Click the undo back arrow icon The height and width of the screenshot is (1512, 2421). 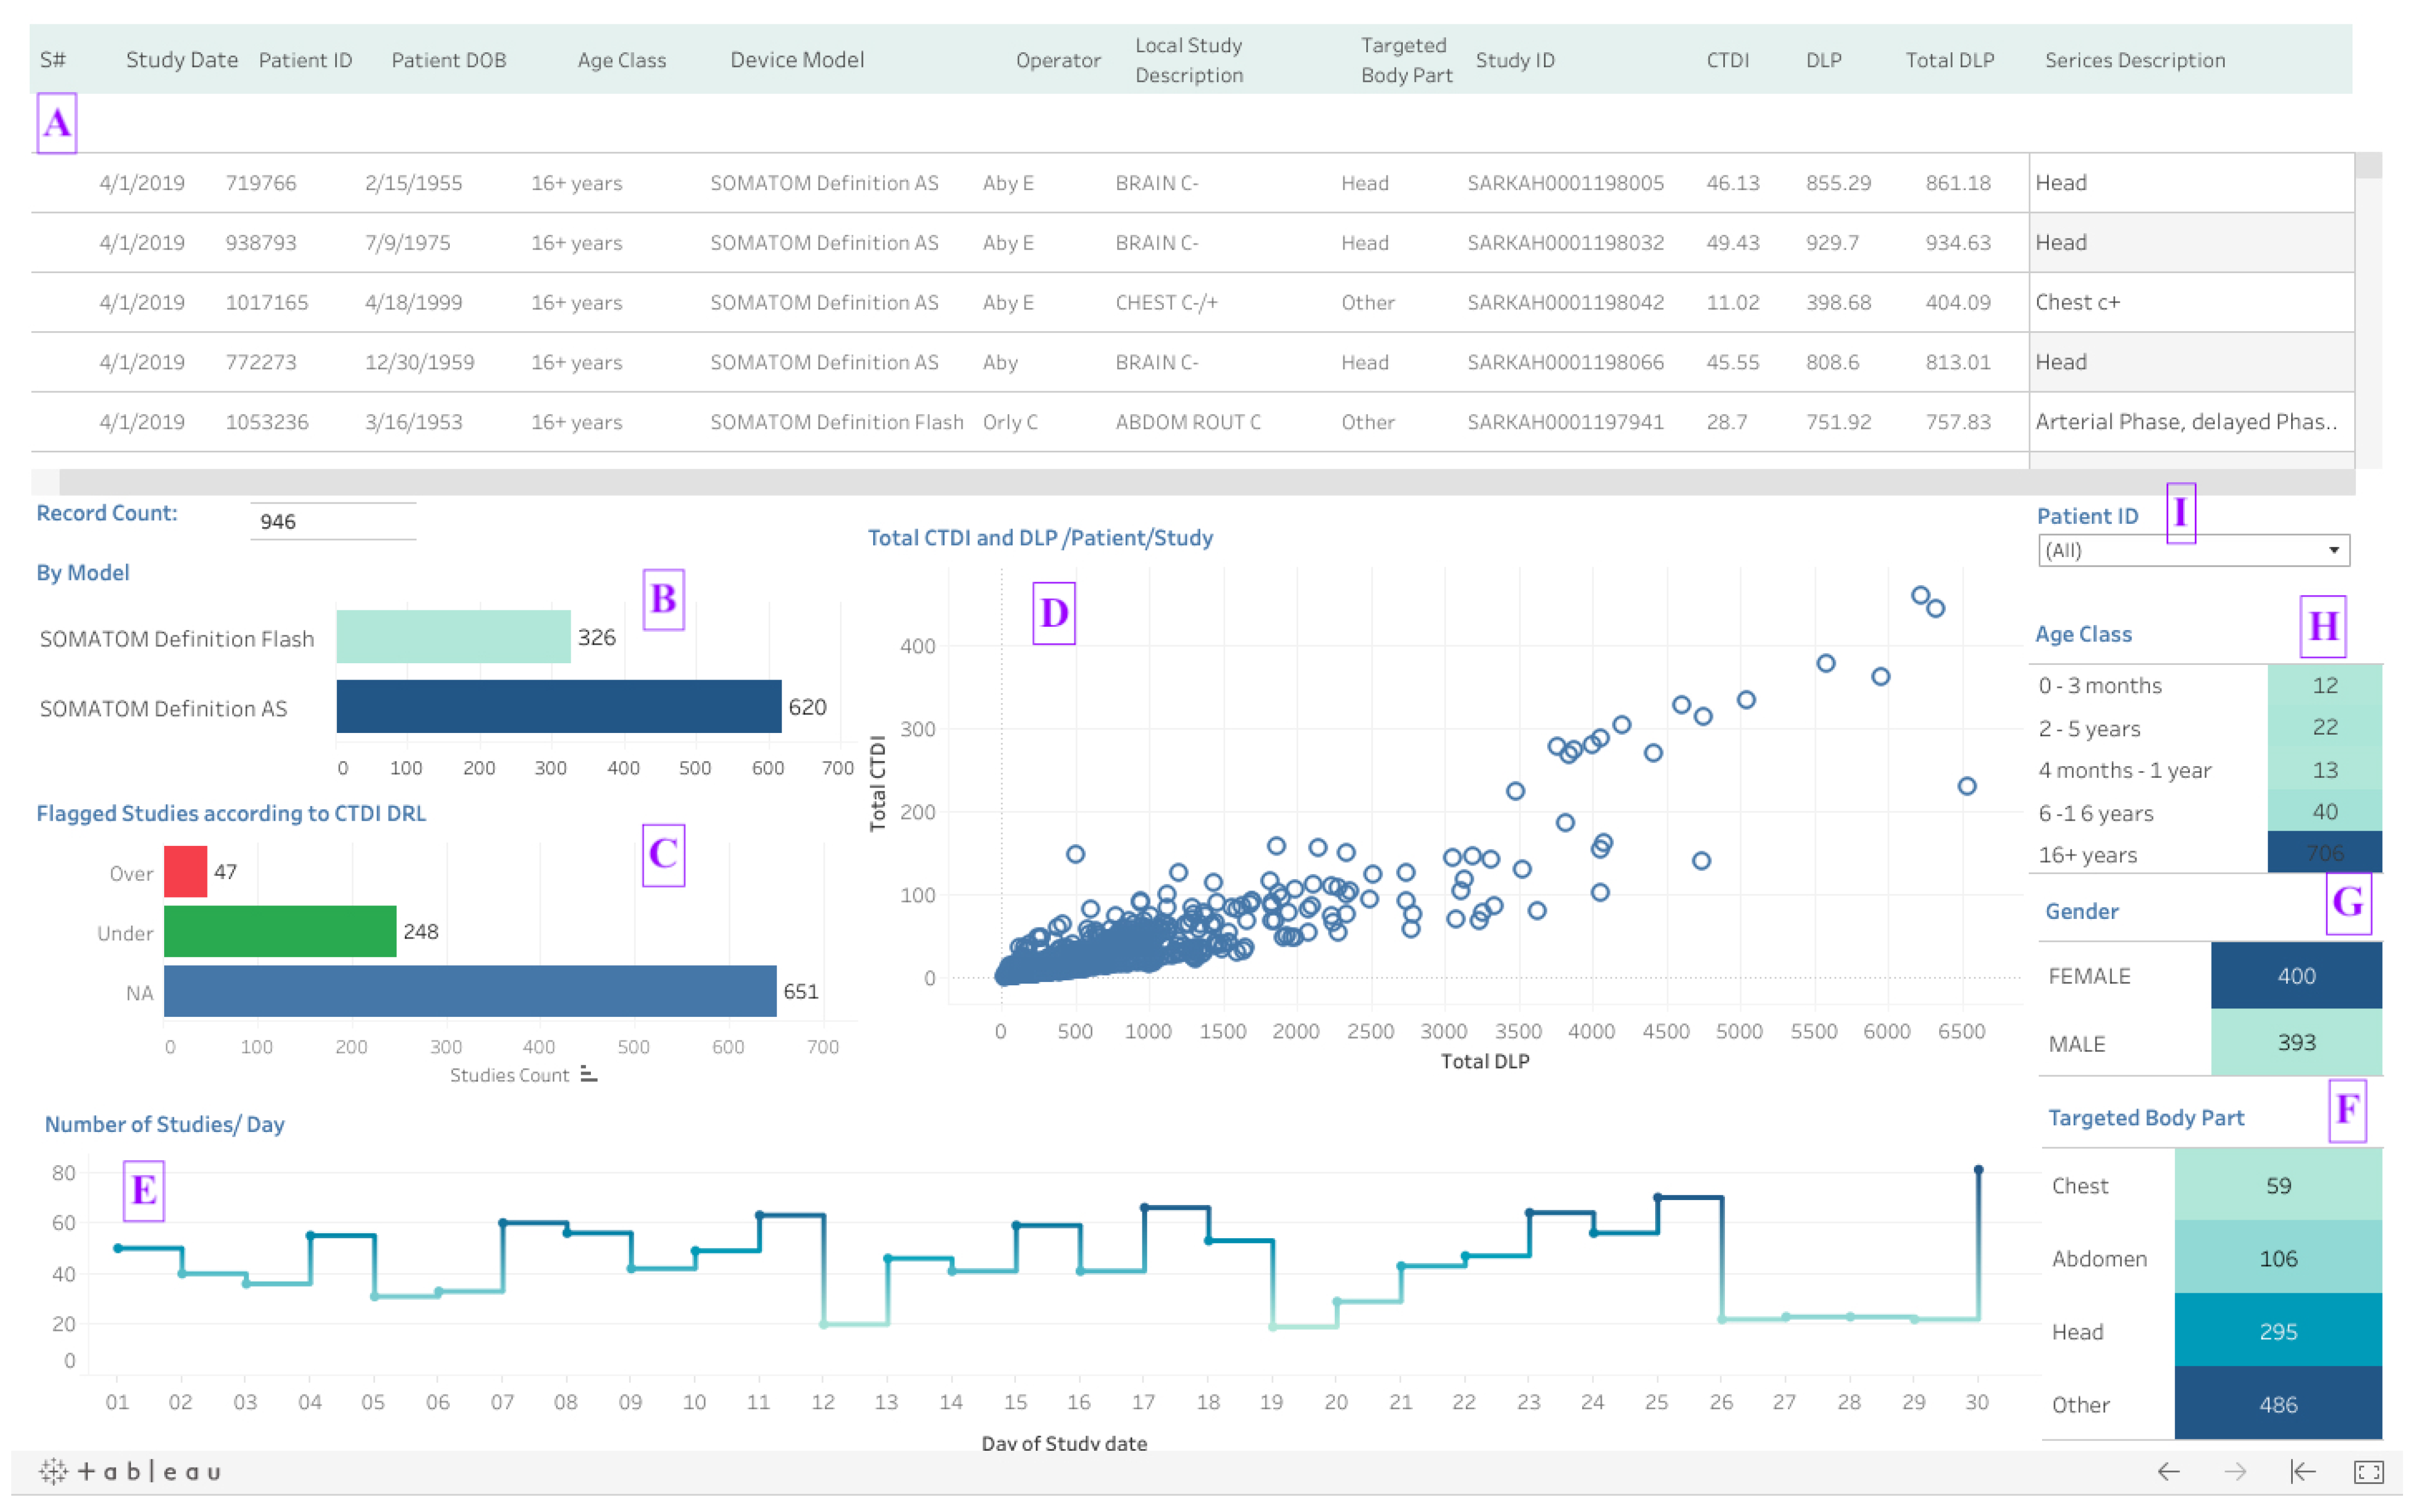2168,1471
